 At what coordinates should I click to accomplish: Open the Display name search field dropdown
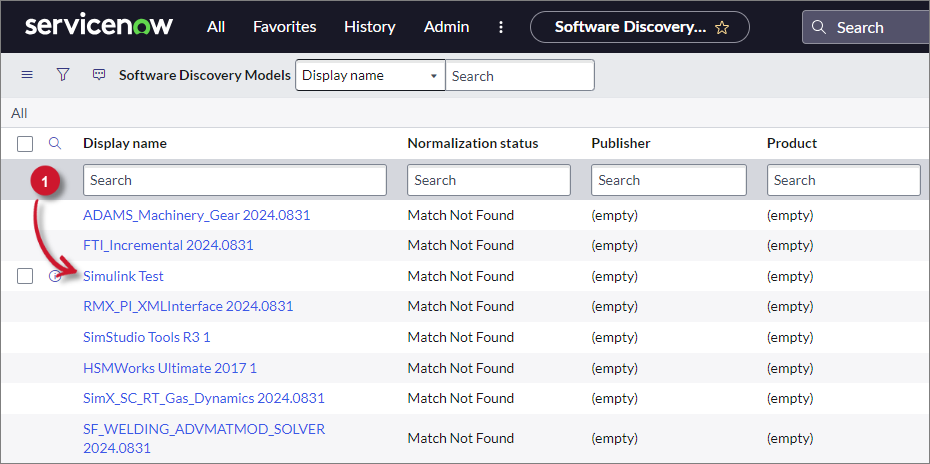point(370,75)
